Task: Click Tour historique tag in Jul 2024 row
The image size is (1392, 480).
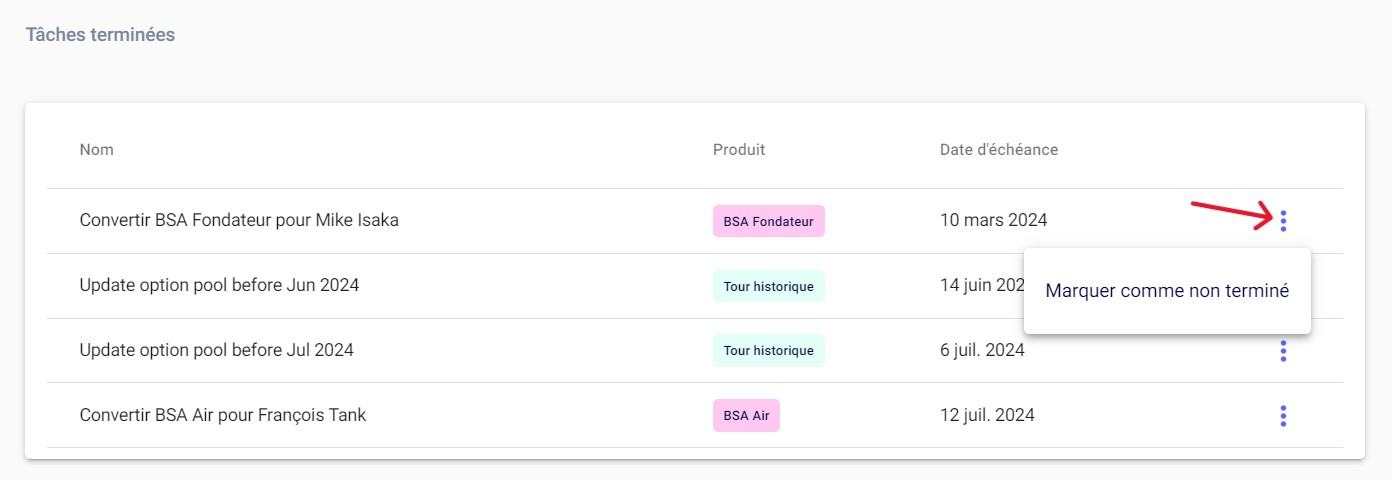Action: [x=768, y=351]
